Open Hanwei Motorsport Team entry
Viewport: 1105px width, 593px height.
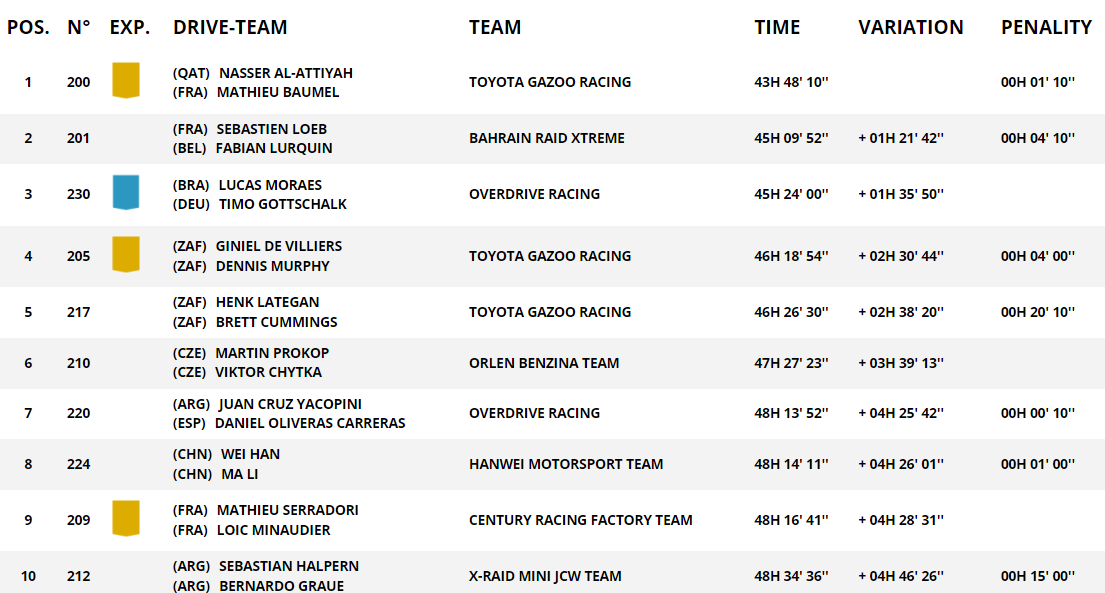566,464
